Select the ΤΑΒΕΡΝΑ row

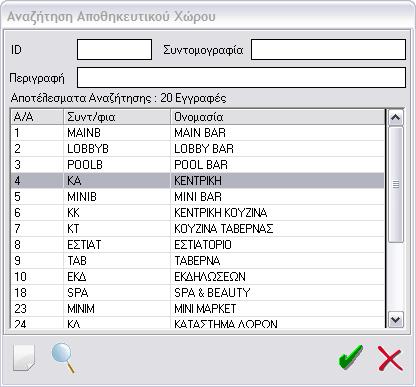tap(197, 261)
